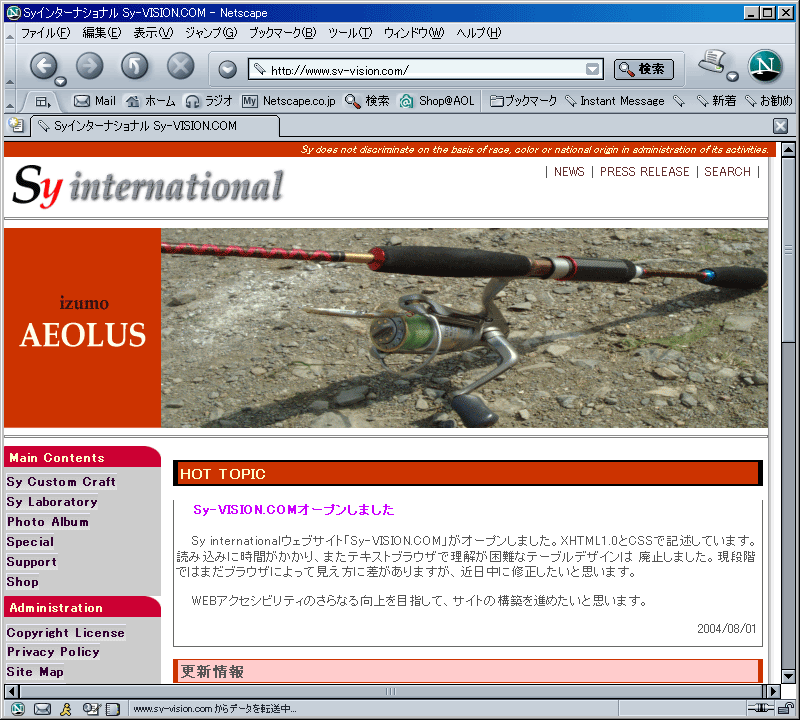Click the Sy international logo
Viewport: 800px width, 720px height.
148,186
